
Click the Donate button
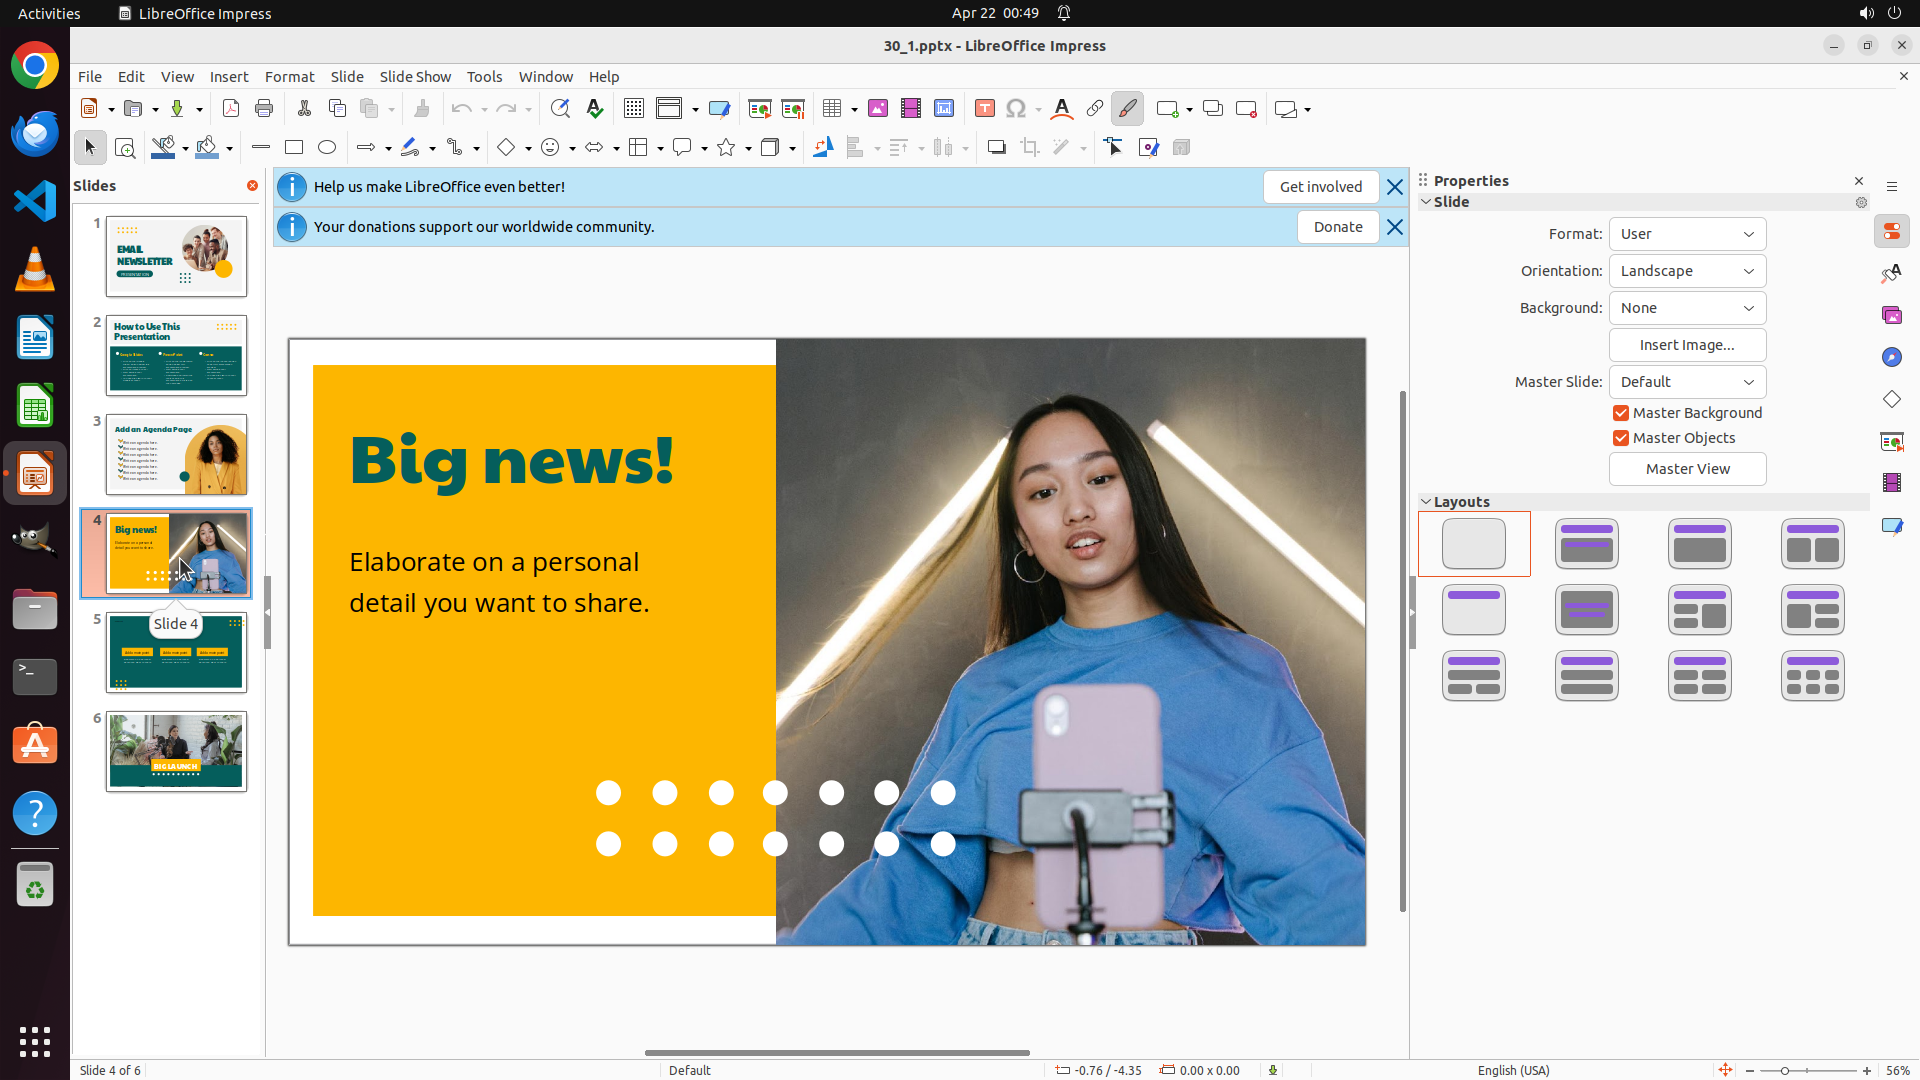point(1337,227)
